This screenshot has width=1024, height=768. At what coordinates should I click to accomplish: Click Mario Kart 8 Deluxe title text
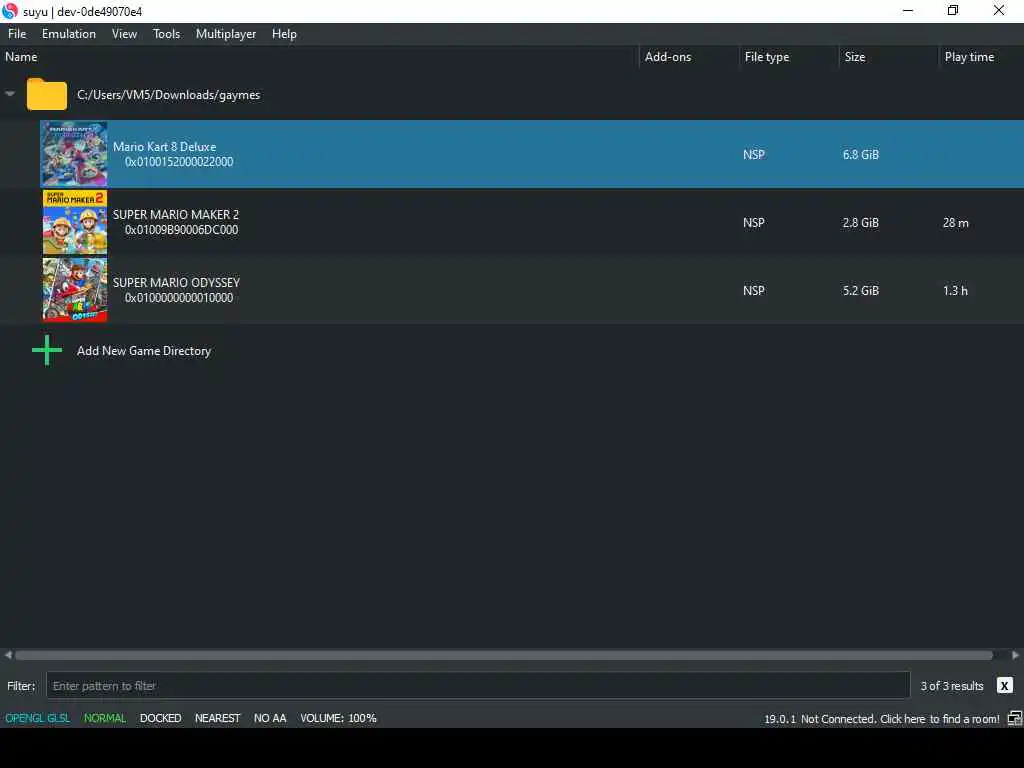pyautogui.click(x=165, y=147)
